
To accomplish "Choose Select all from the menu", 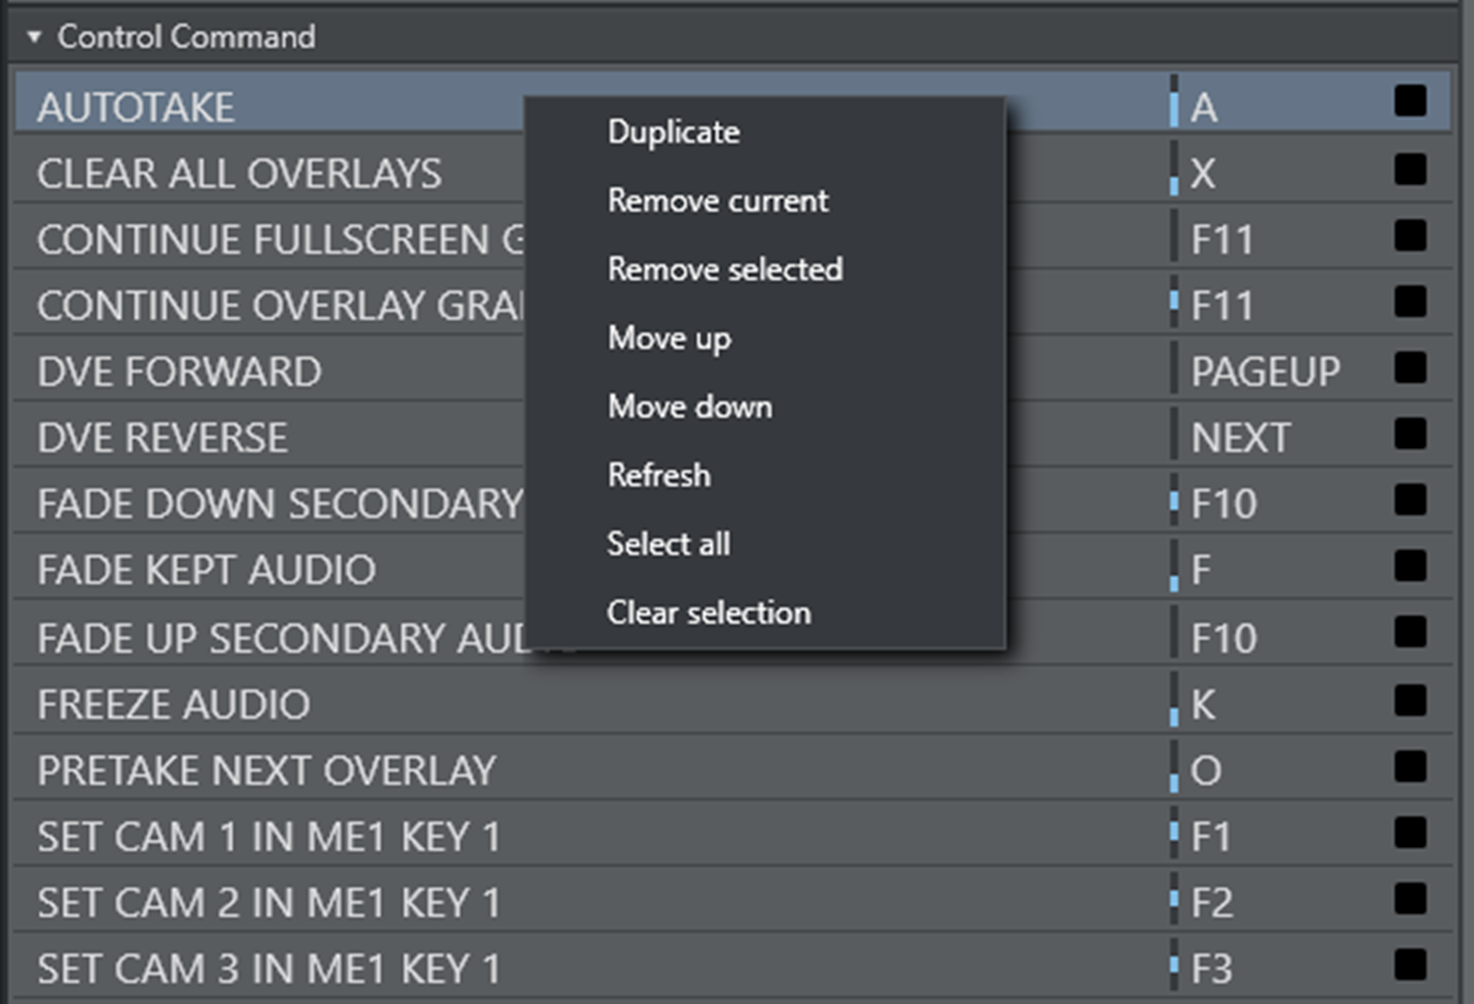I will [667, 544].
